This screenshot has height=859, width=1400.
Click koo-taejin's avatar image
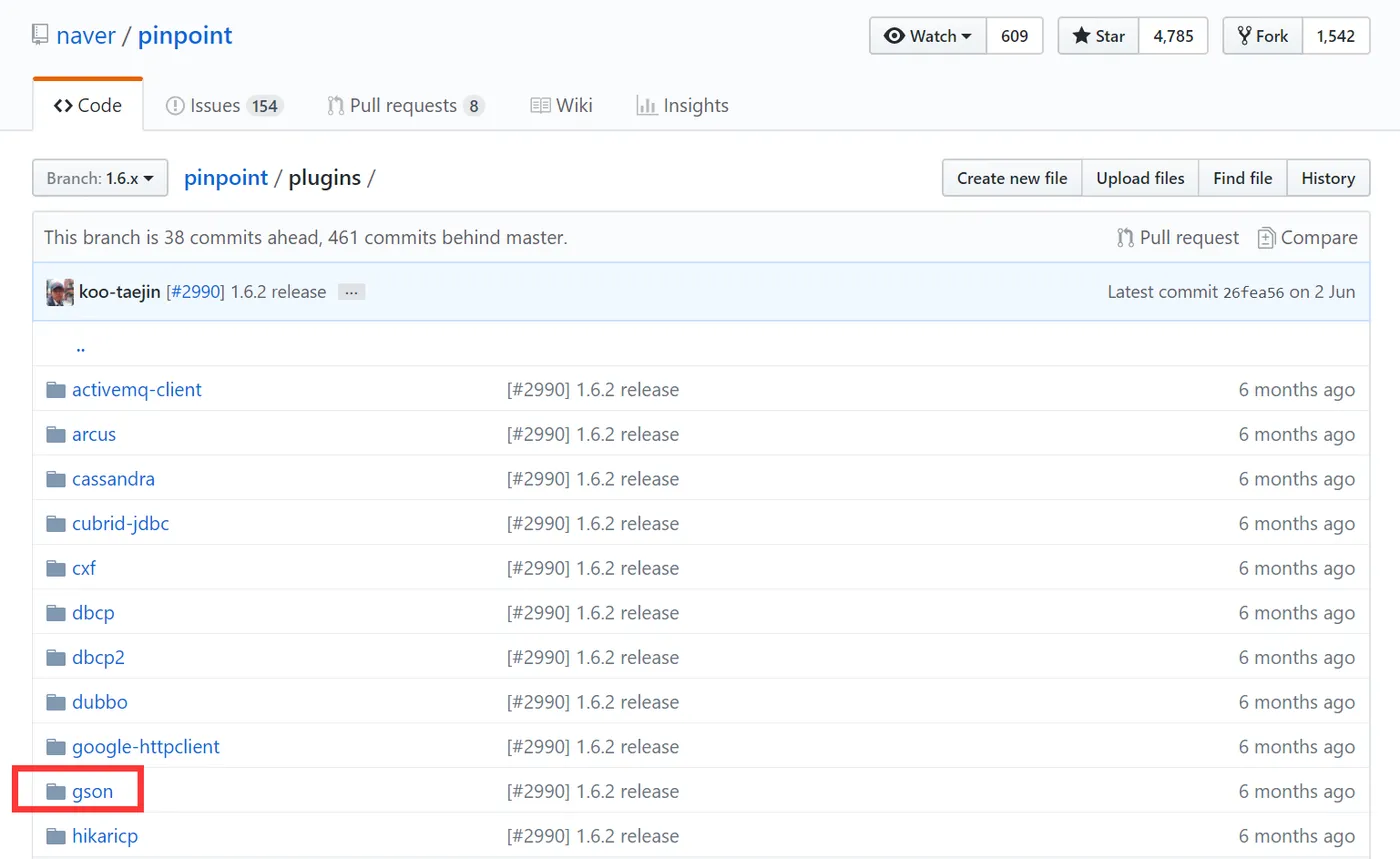60,292
